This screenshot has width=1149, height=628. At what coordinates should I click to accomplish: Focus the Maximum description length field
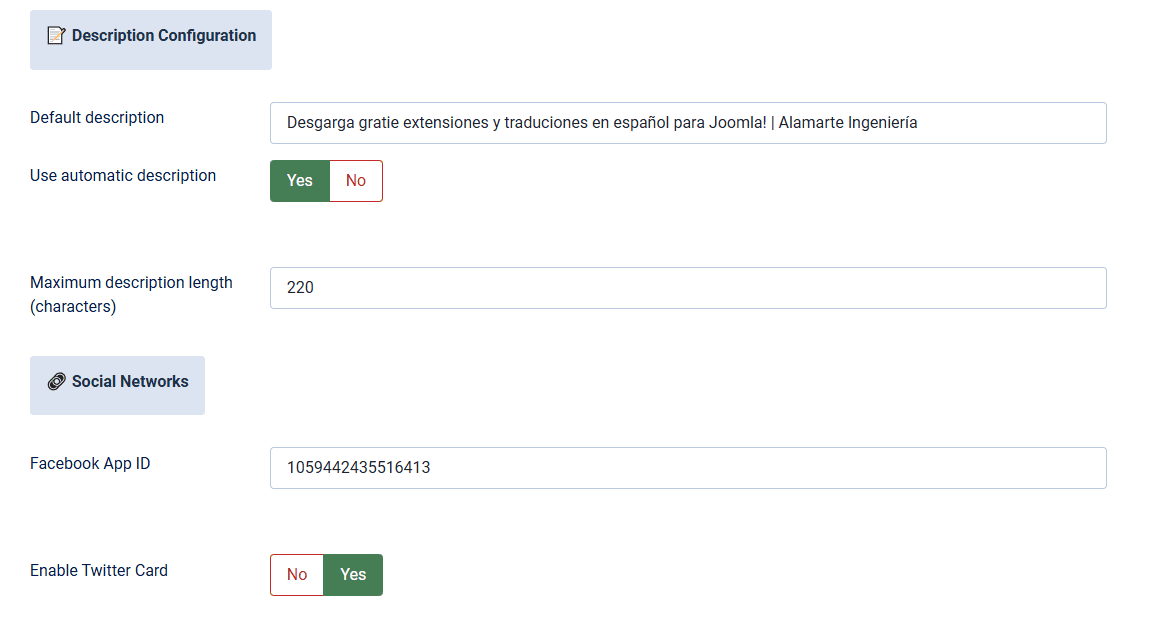(688, 288)
